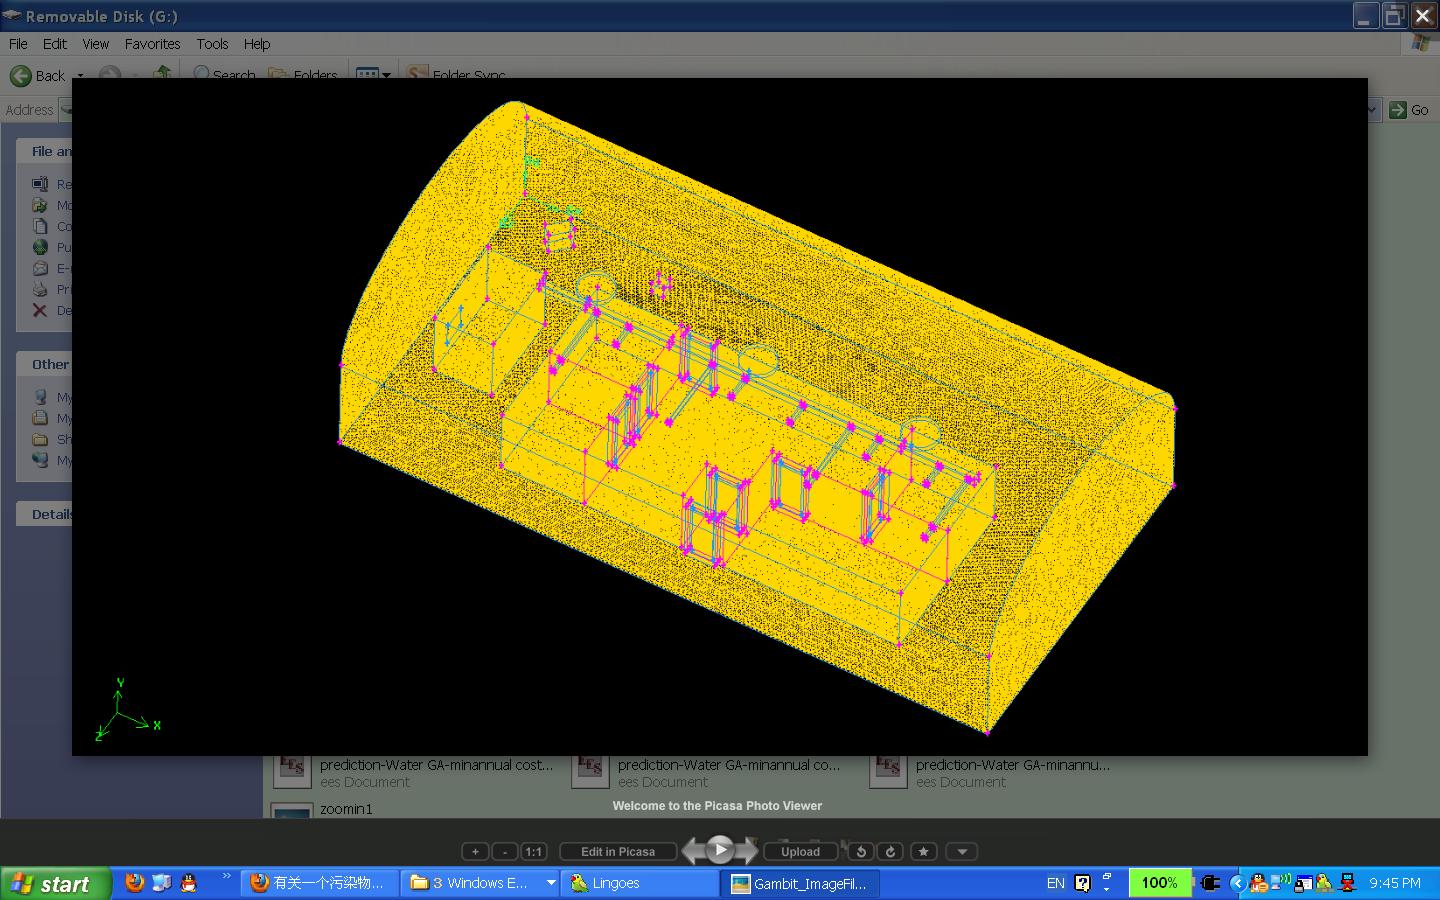Open the Picasa viewer more options dropdown
The height and width of the screenshot is (900, 1440).
tap(962, 852)
